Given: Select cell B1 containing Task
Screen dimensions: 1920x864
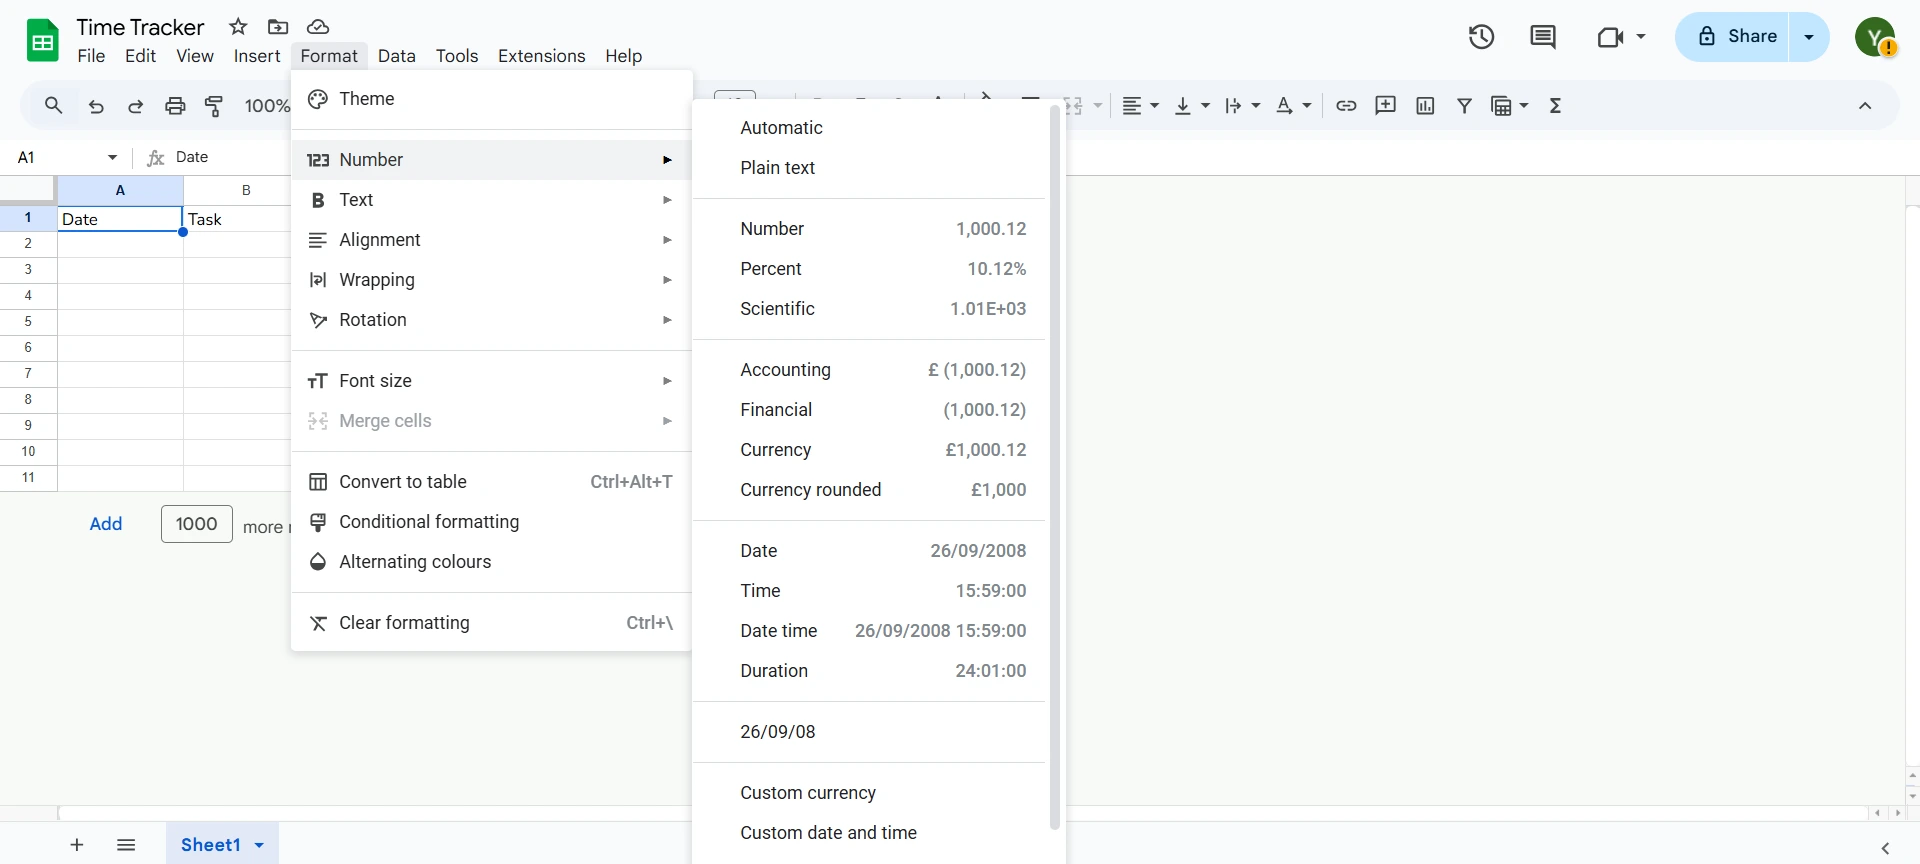Looking at the screenshot, I should click(238, 219).
